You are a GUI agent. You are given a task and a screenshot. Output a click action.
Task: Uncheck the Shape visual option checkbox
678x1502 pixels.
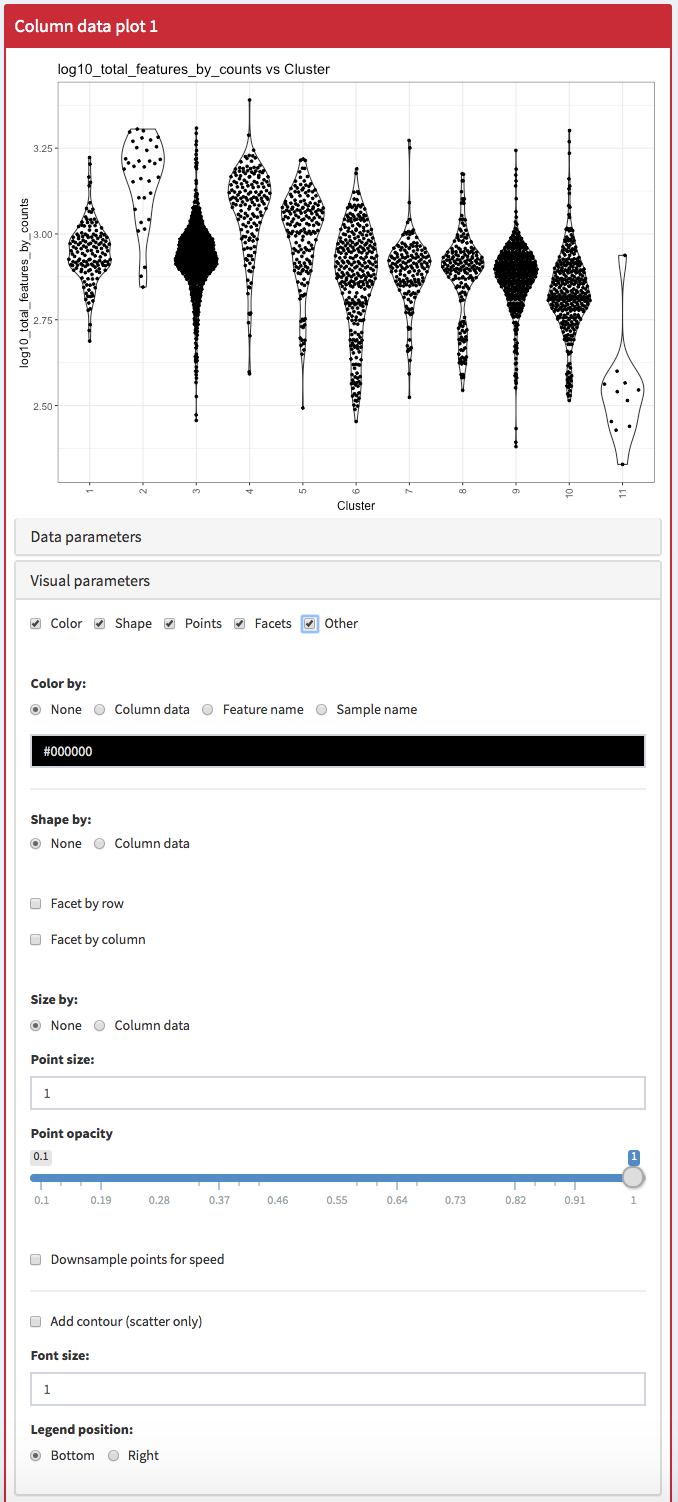coord(100,624)
